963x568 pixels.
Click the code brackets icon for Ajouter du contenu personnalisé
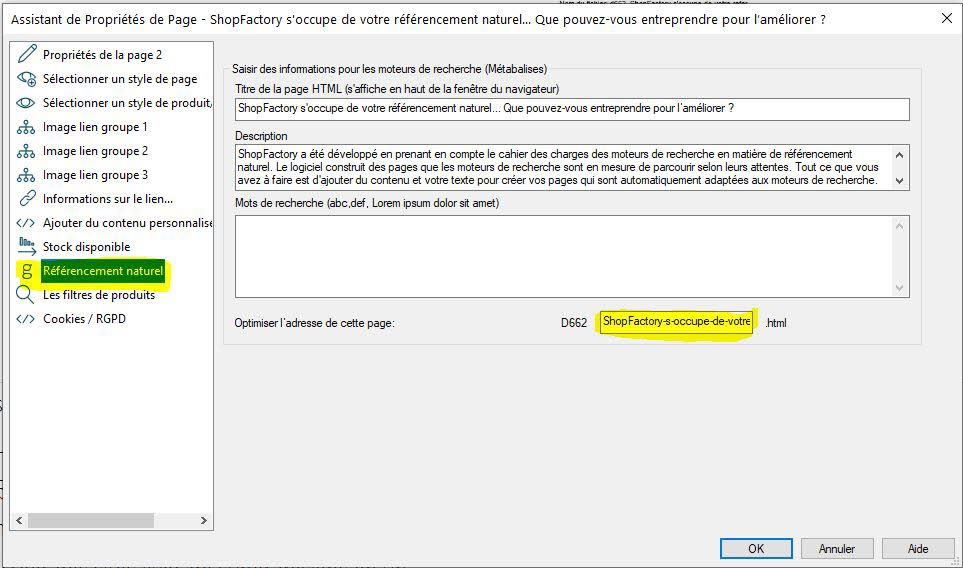(x=26, y=223)
